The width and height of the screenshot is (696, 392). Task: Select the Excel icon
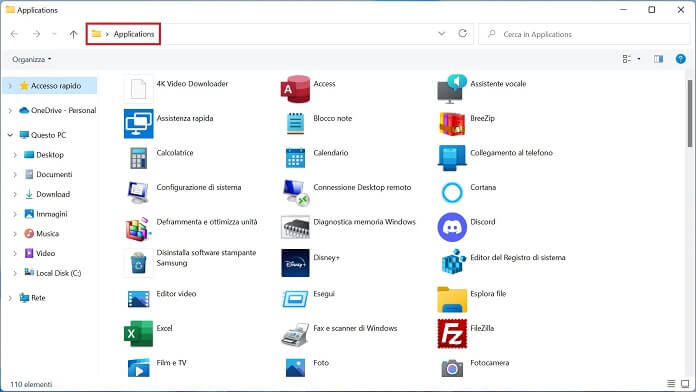pos(138,333)
